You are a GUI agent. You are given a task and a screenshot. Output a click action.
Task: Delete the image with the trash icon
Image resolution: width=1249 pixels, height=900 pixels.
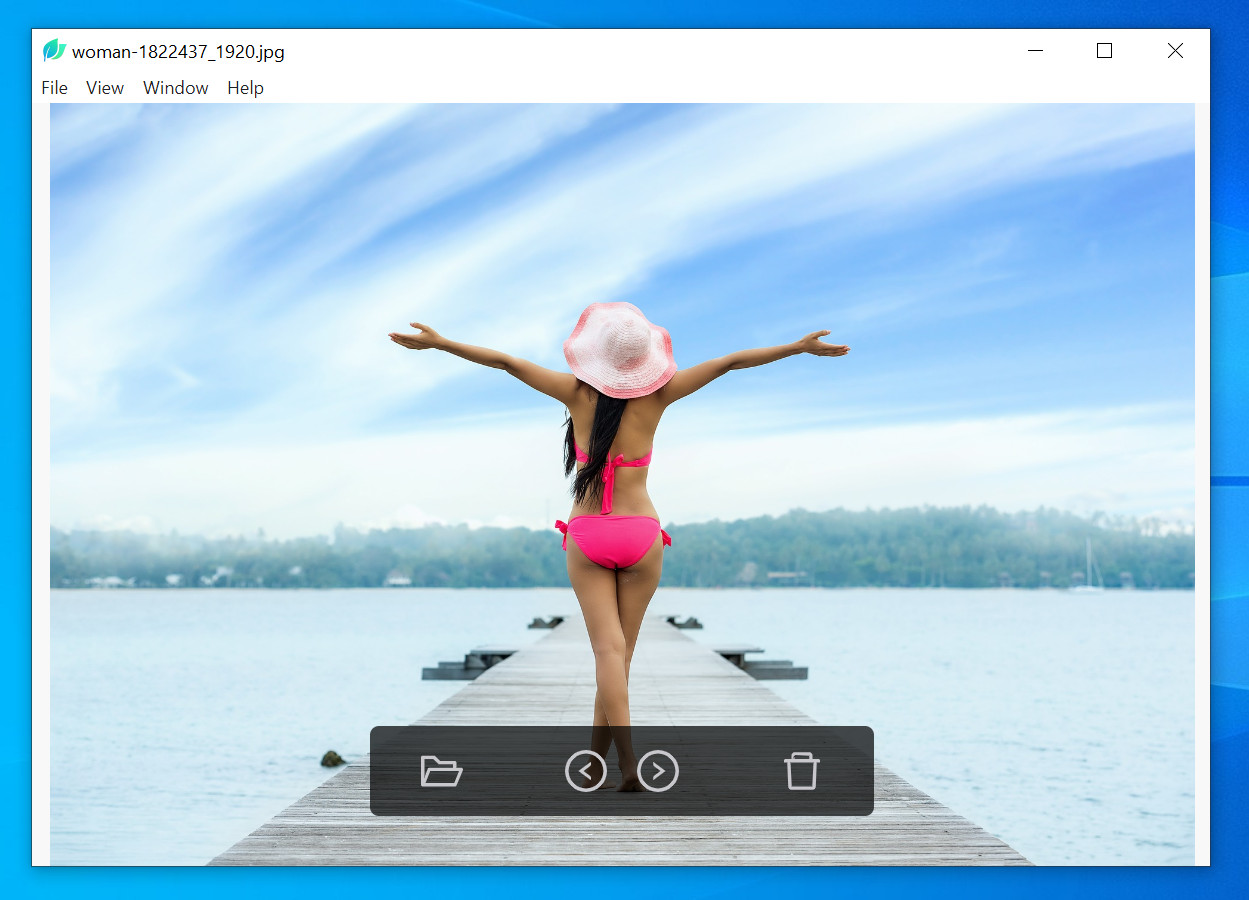[802, 771]
